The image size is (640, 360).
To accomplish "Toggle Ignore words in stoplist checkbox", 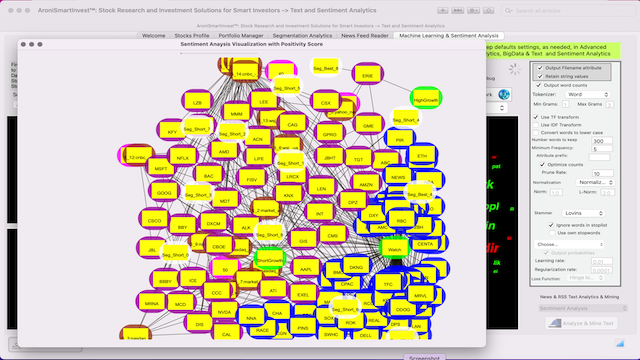I will pyautogui.click(x=551, y=225).
